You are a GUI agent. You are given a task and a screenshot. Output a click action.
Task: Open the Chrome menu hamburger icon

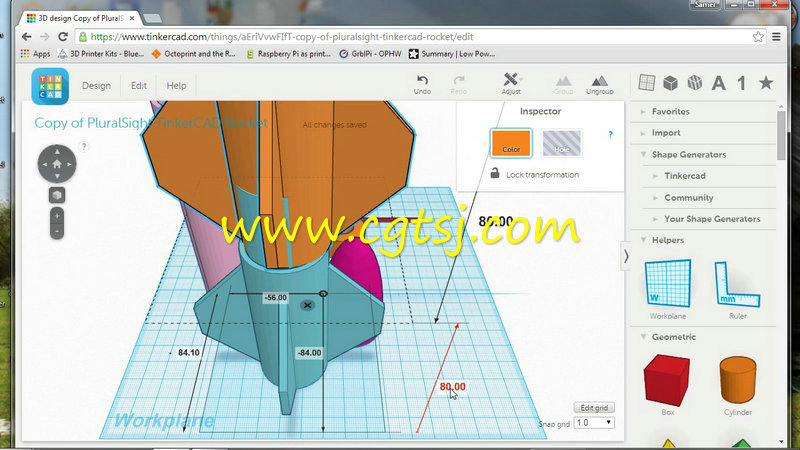(776, 37)
